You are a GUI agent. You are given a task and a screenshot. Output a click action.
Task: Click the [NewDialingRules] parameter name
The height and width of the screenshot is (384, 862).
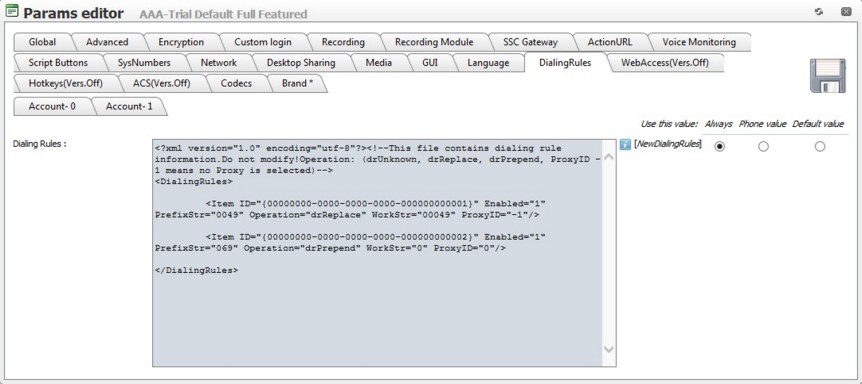667,144
